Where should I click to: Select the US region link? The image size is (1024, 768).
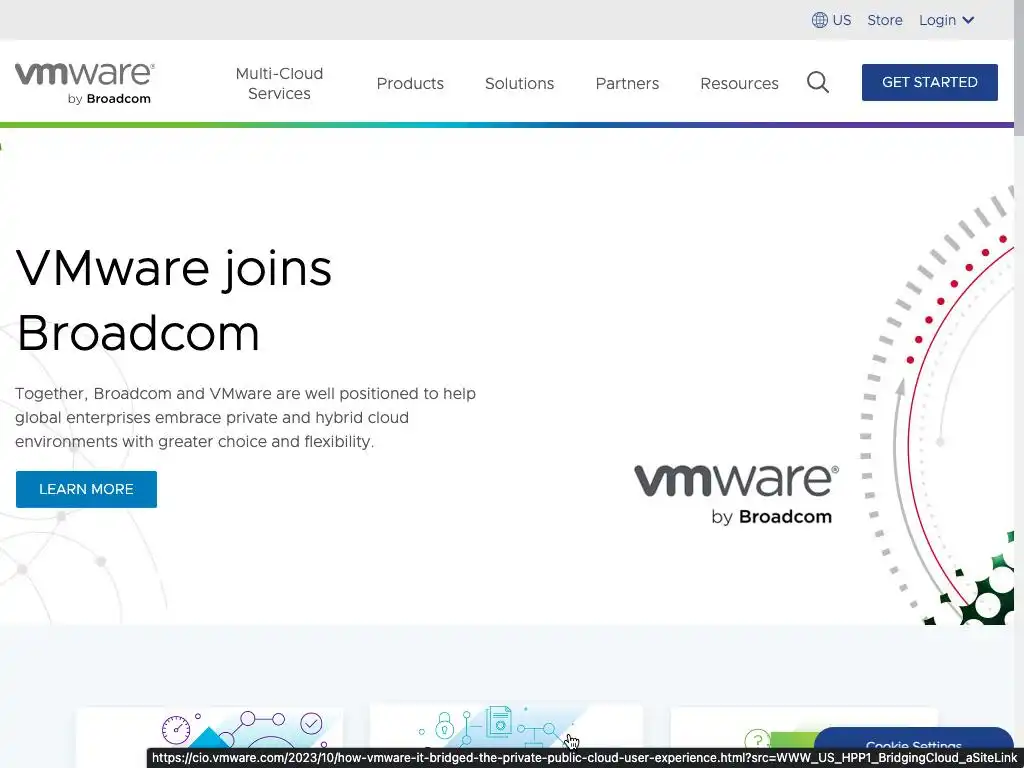pyautogui.click(x=841, y=20)
